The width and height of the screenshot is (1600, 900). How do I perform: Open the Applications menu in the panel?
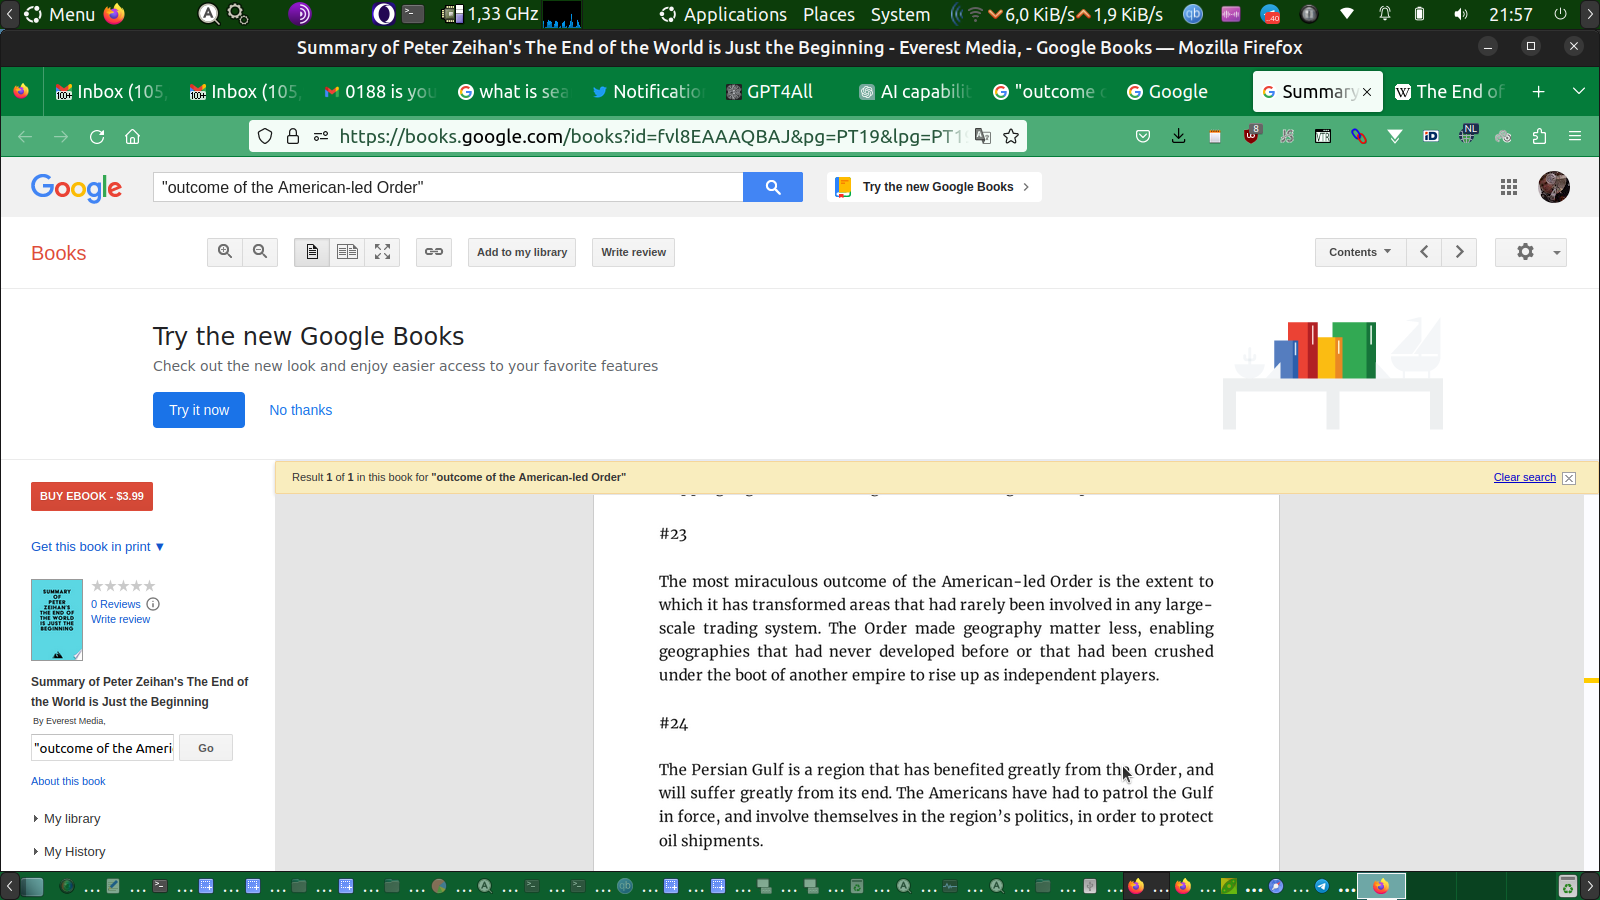click(x=723, y=14)
